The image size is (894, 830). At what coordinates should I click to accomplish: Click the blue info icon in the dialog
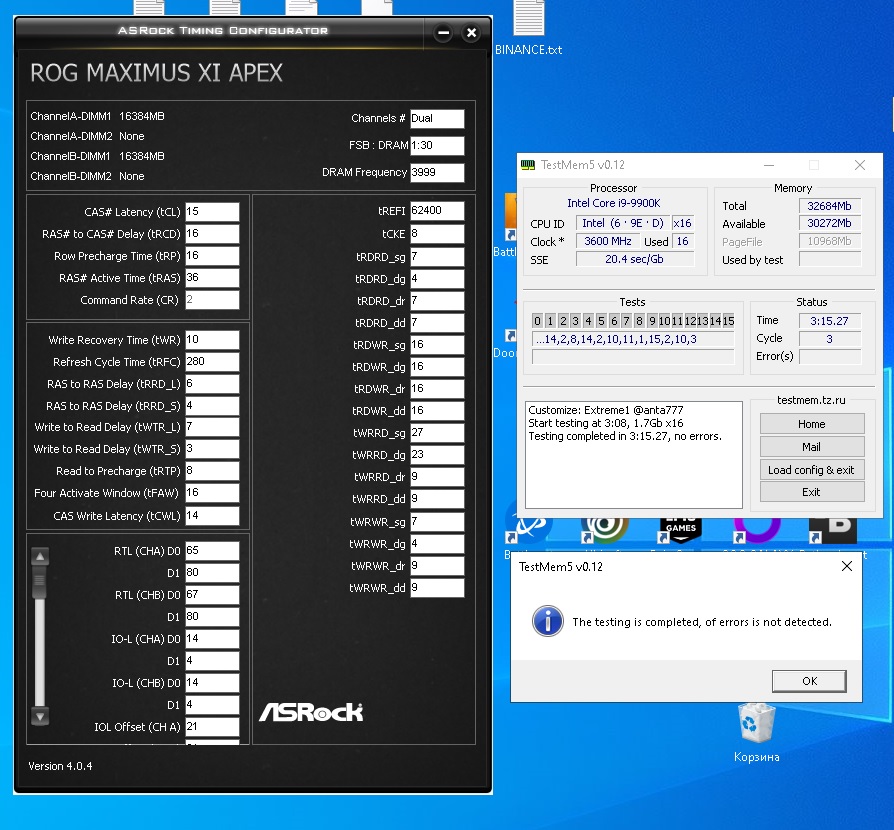547,621
